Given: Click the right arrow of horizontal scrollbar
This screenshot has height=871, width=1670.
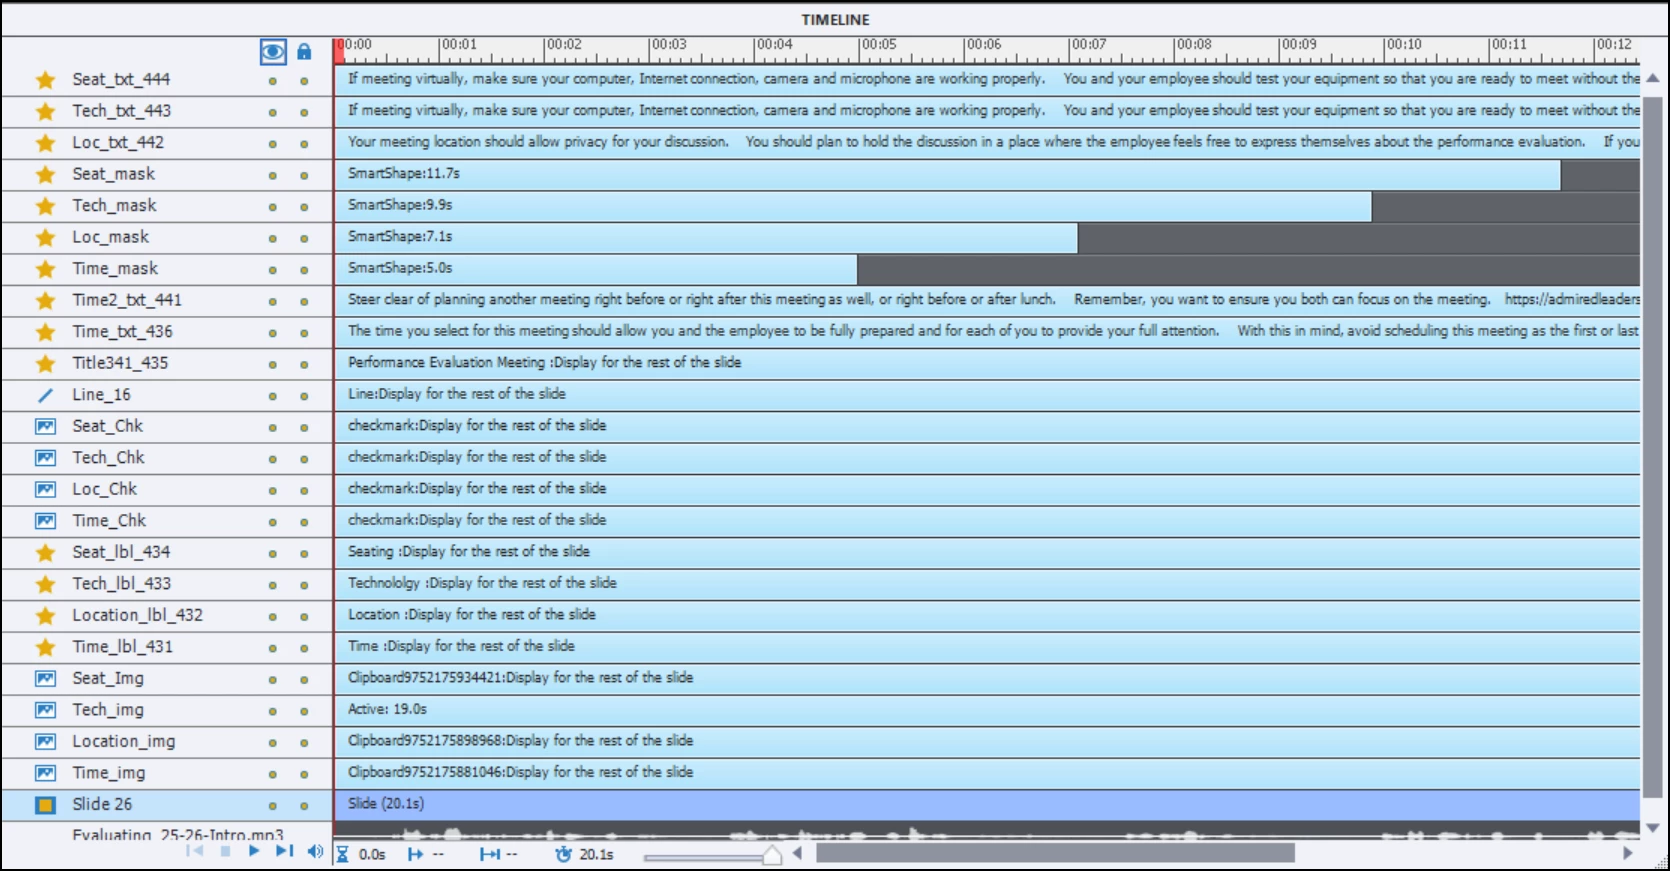Looking at the screenshot, I should pyautogui.click(x=1627, y=853).
